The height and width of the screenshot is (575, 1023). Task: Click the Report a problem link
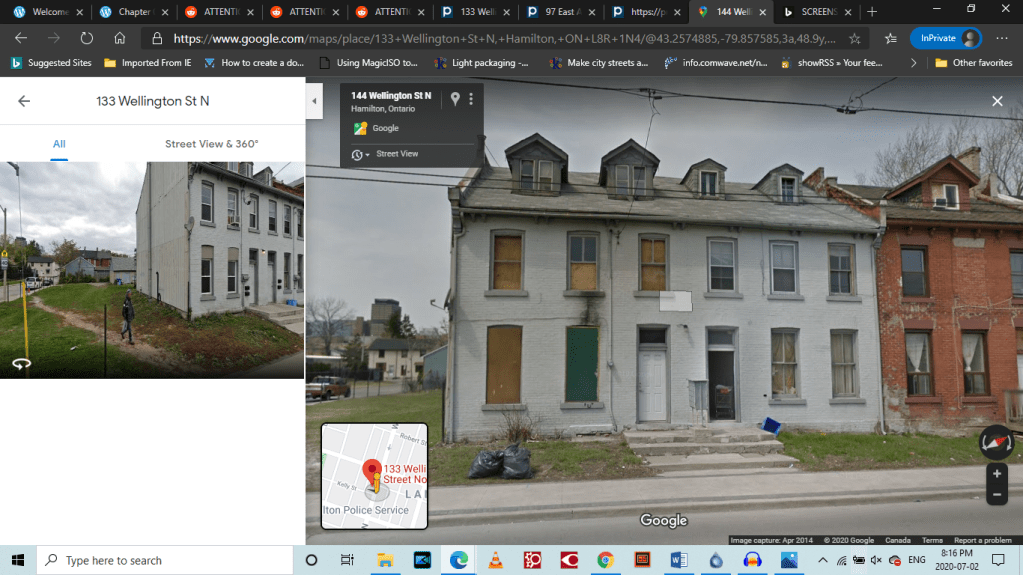(983, 540)
